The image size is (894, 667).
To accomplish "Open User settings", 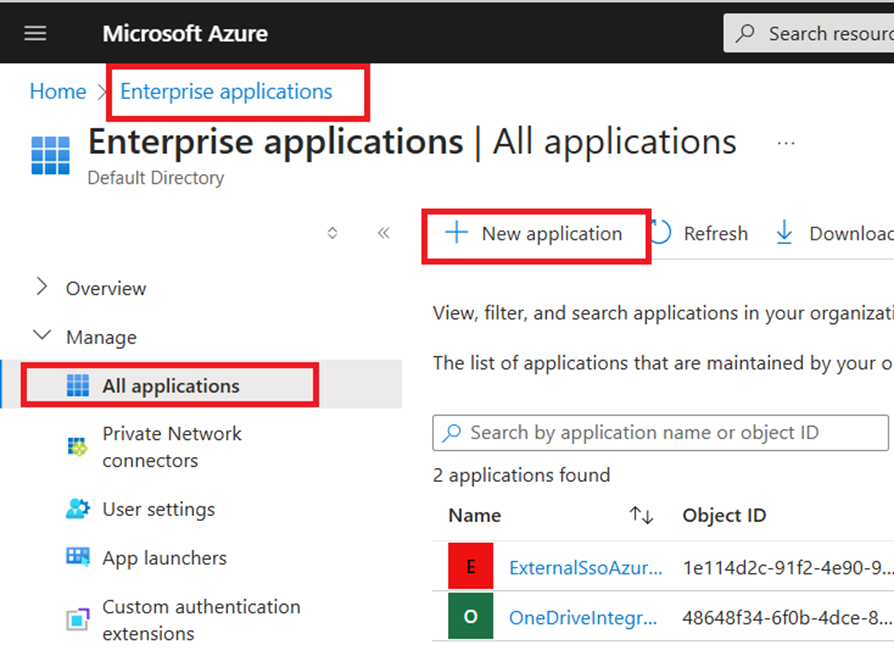I will (159, 509).
